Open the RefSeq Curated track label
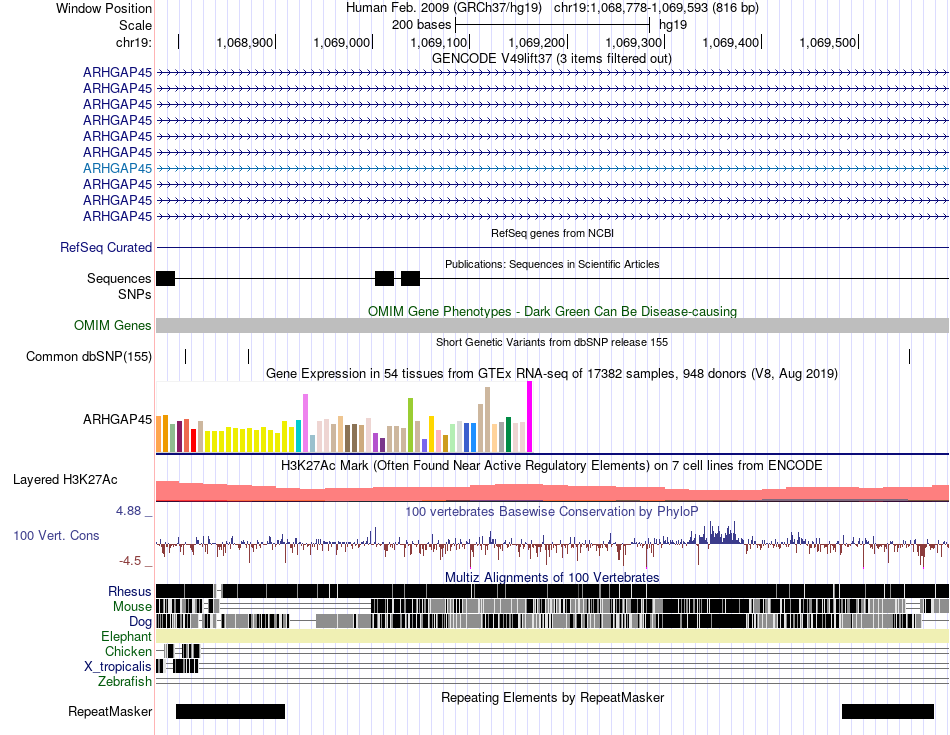The height and width of the screenshot is (735, 950). pyautogui.click(x=106, y=248)
